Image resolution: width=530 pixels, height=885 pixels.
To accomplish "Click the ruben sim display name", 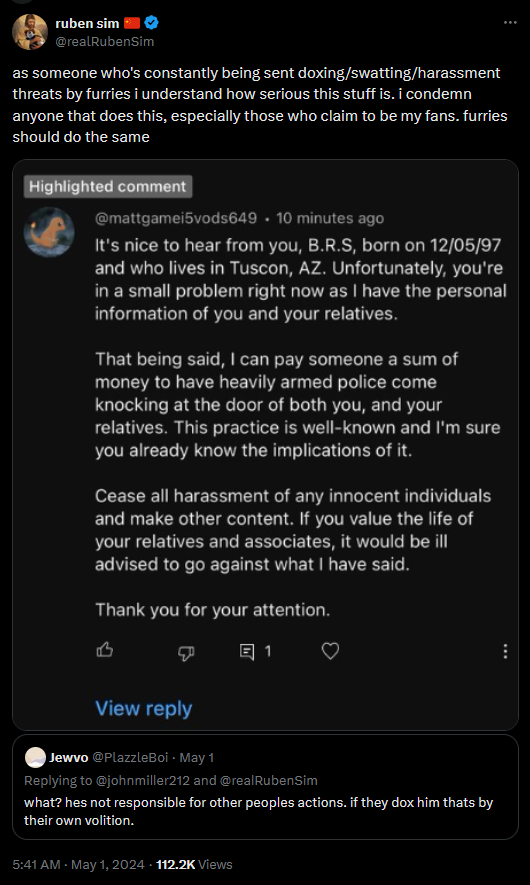I will (x=87, y=23).
